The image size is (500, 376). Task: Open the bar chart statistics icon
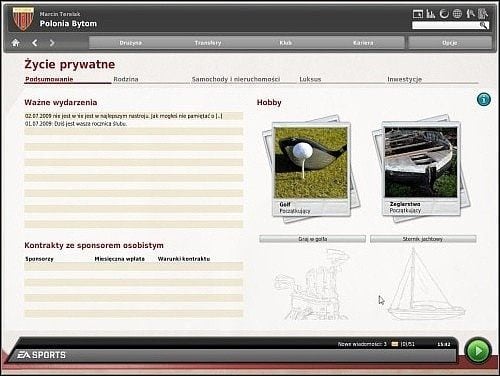pos(431,14)
